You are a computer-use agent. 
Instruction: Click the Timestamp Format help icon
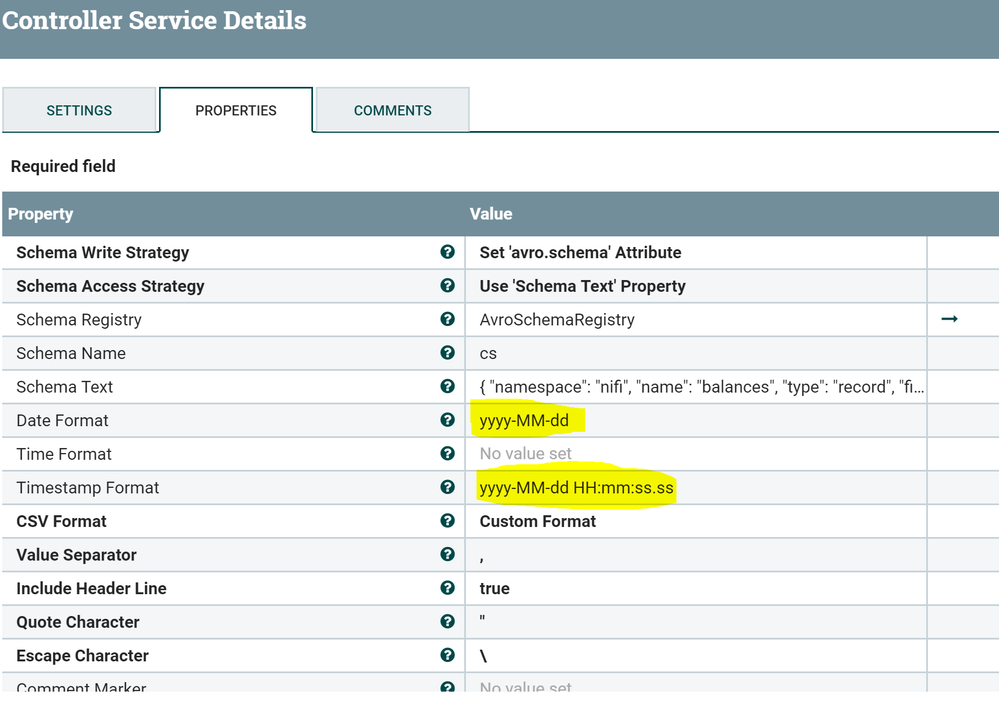pyautogui.click(x=447, y=487)
